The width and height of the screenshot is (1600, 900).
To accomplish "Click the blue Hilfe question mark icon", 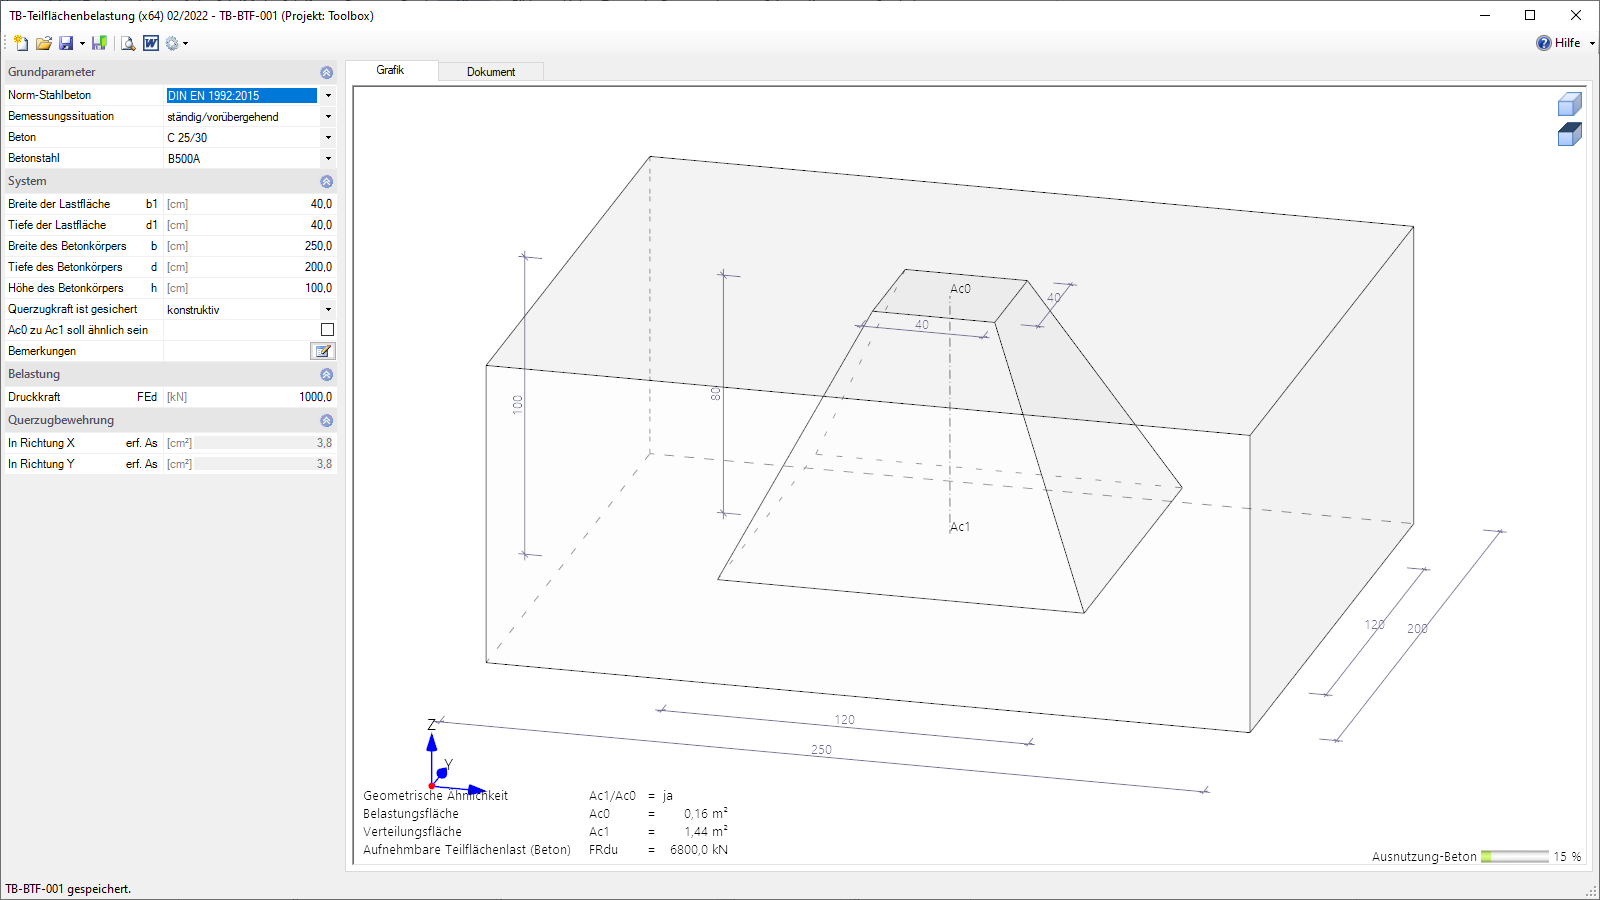I will click(1544, 43).
